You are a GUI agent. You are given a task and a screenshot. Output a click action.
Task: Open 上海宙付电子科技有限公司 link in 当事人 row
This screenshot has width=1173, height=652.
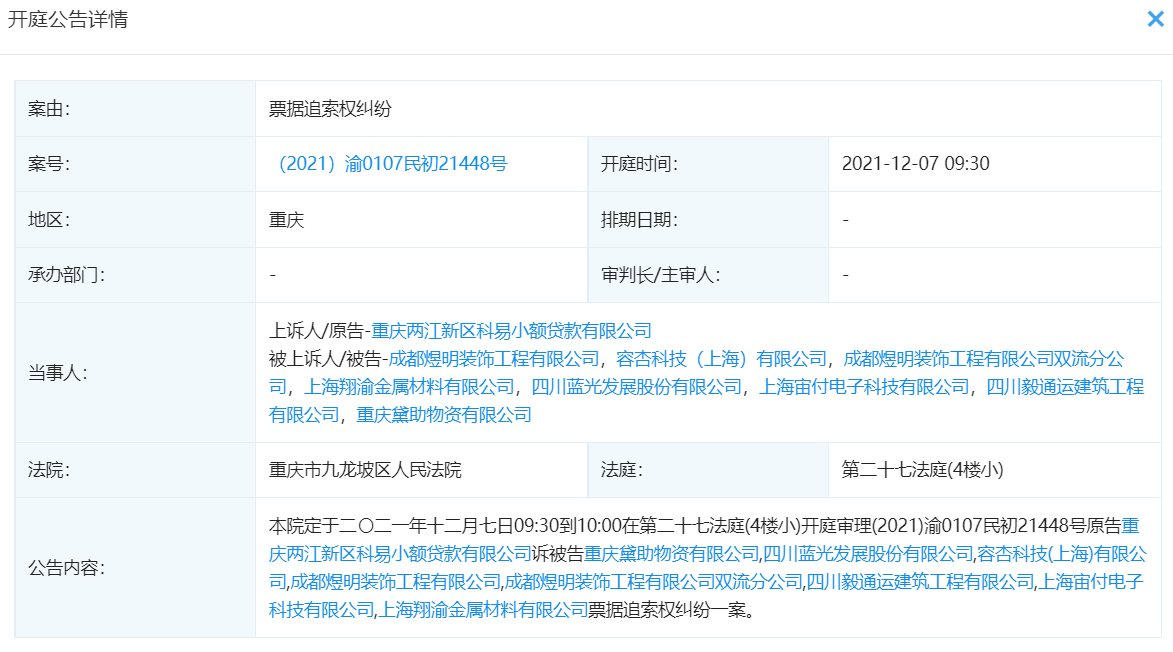click(864, 387)
